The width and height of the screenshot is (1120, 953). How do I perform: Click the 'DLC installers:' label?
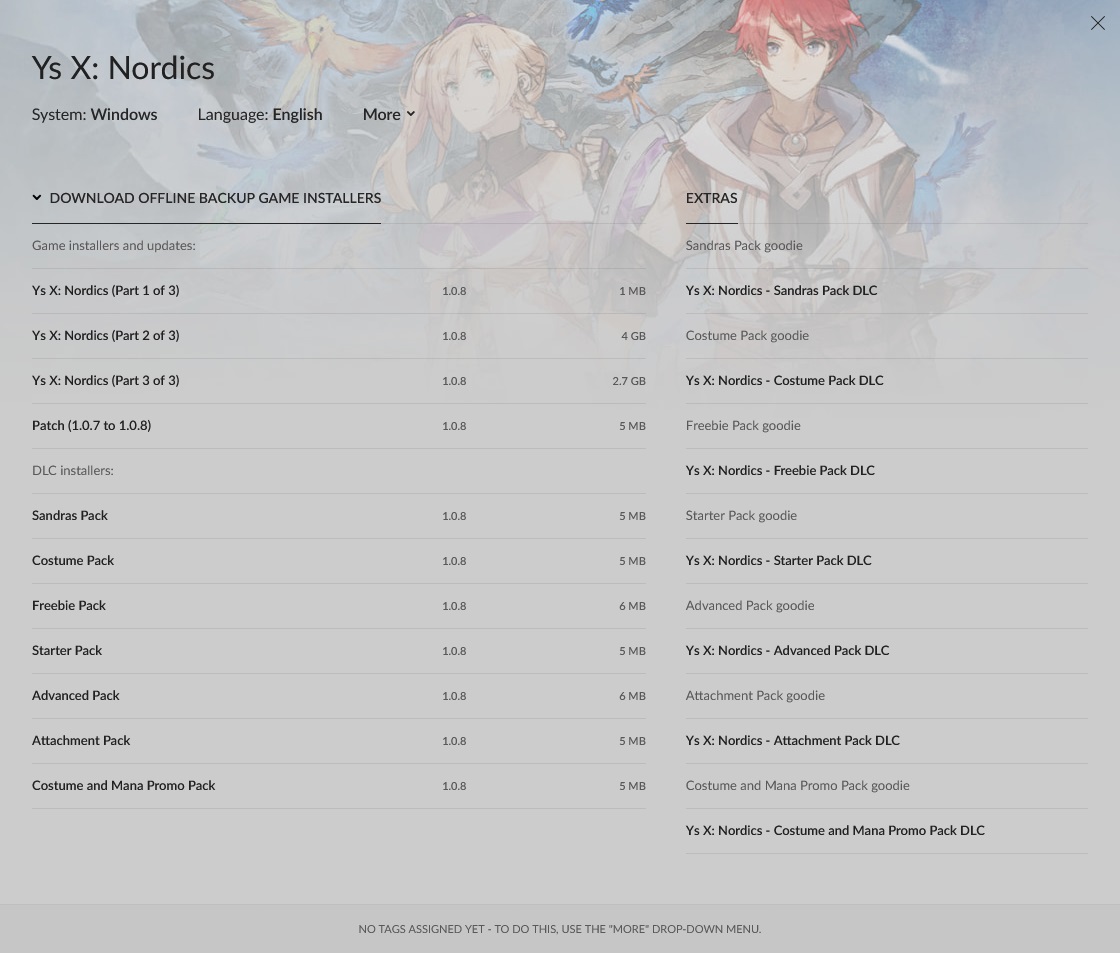(73, 471)
